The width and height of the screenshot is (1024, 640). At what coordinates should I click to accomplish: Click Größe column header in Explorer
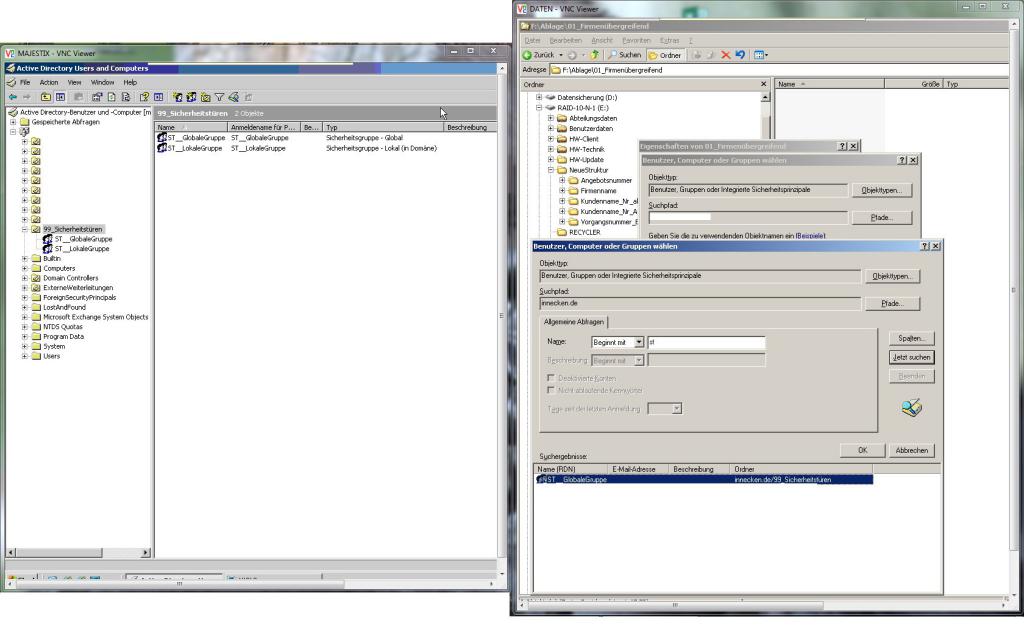(x=914, y=84)
